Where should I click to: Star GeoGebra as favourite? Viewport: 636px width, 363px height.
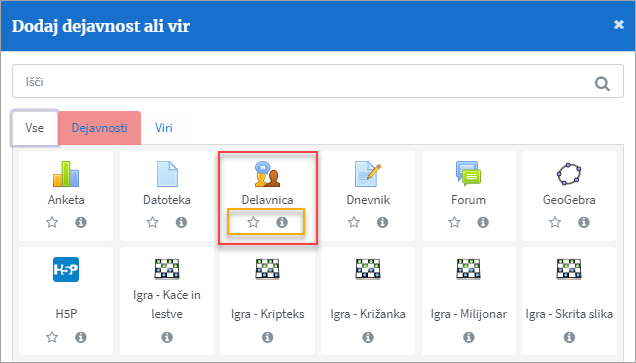pos(555,222)
